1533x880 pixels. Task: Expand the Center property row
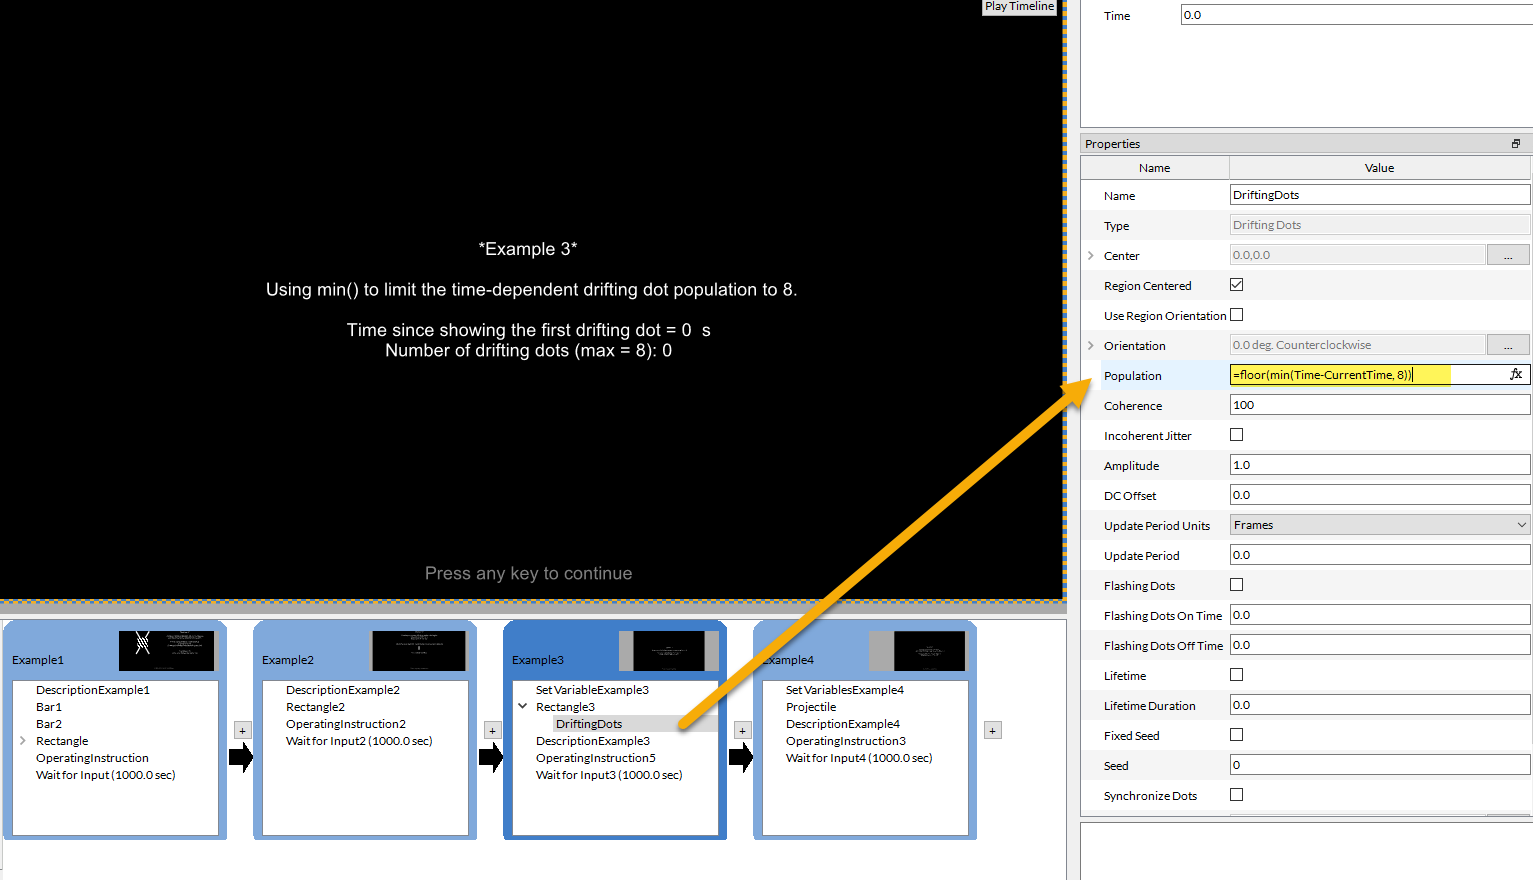pos(1090,256)
